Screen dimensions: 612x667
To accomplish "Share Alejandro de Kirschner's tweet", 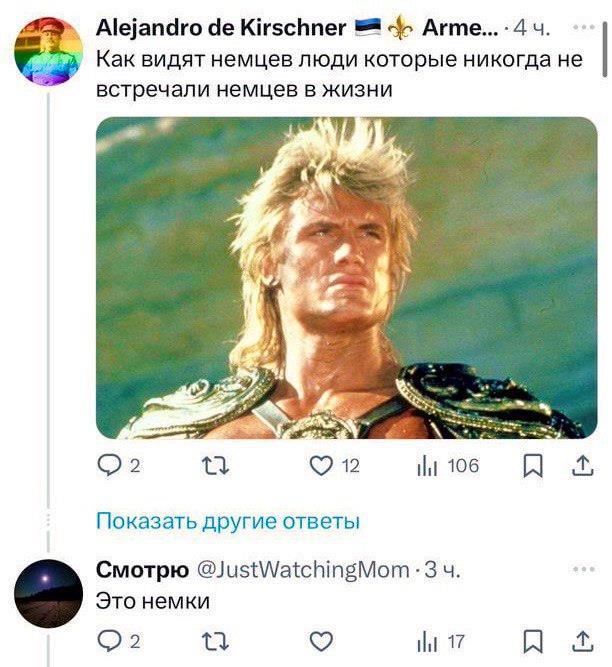I will 582,466.
